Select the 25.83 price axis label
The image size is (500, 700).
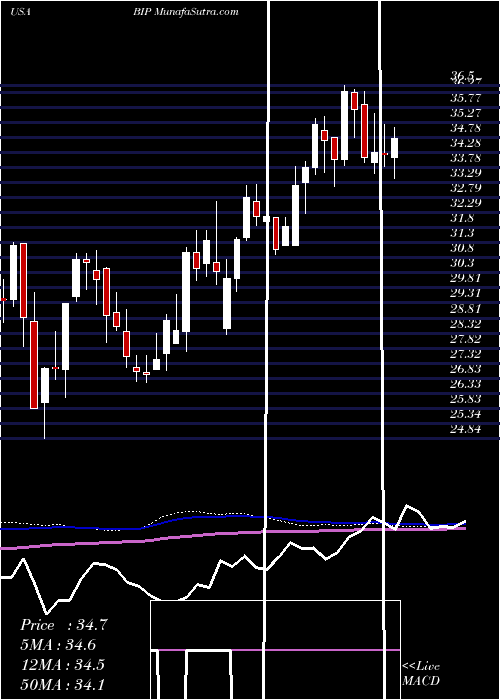466,399
